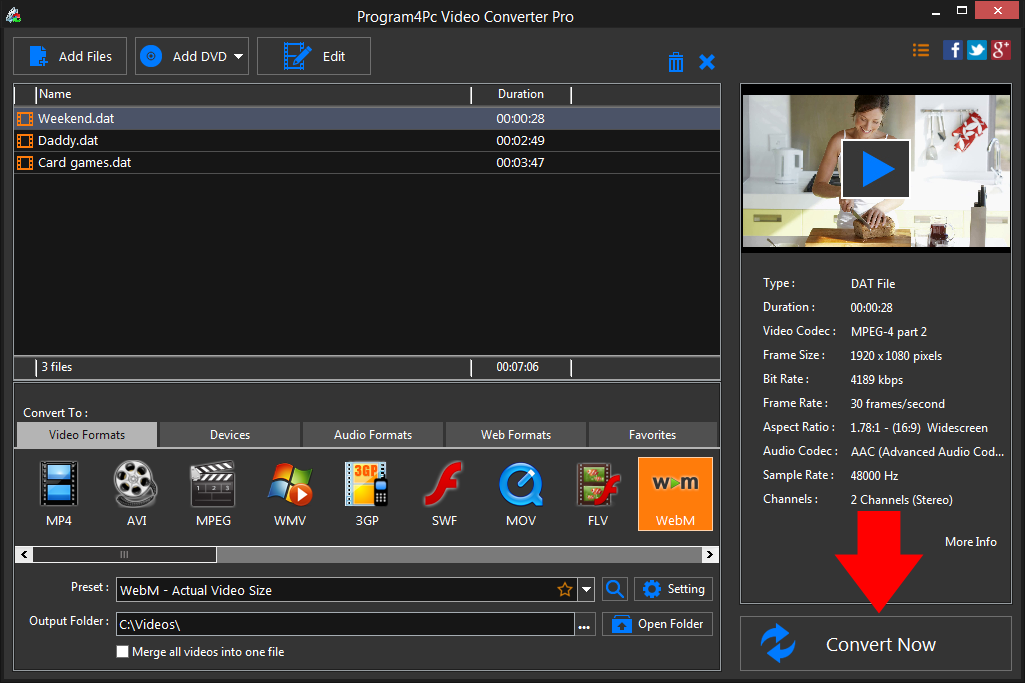
Task: Enable Merge all videos into one file
Action: pyautogui.click(x=123, y=652)
